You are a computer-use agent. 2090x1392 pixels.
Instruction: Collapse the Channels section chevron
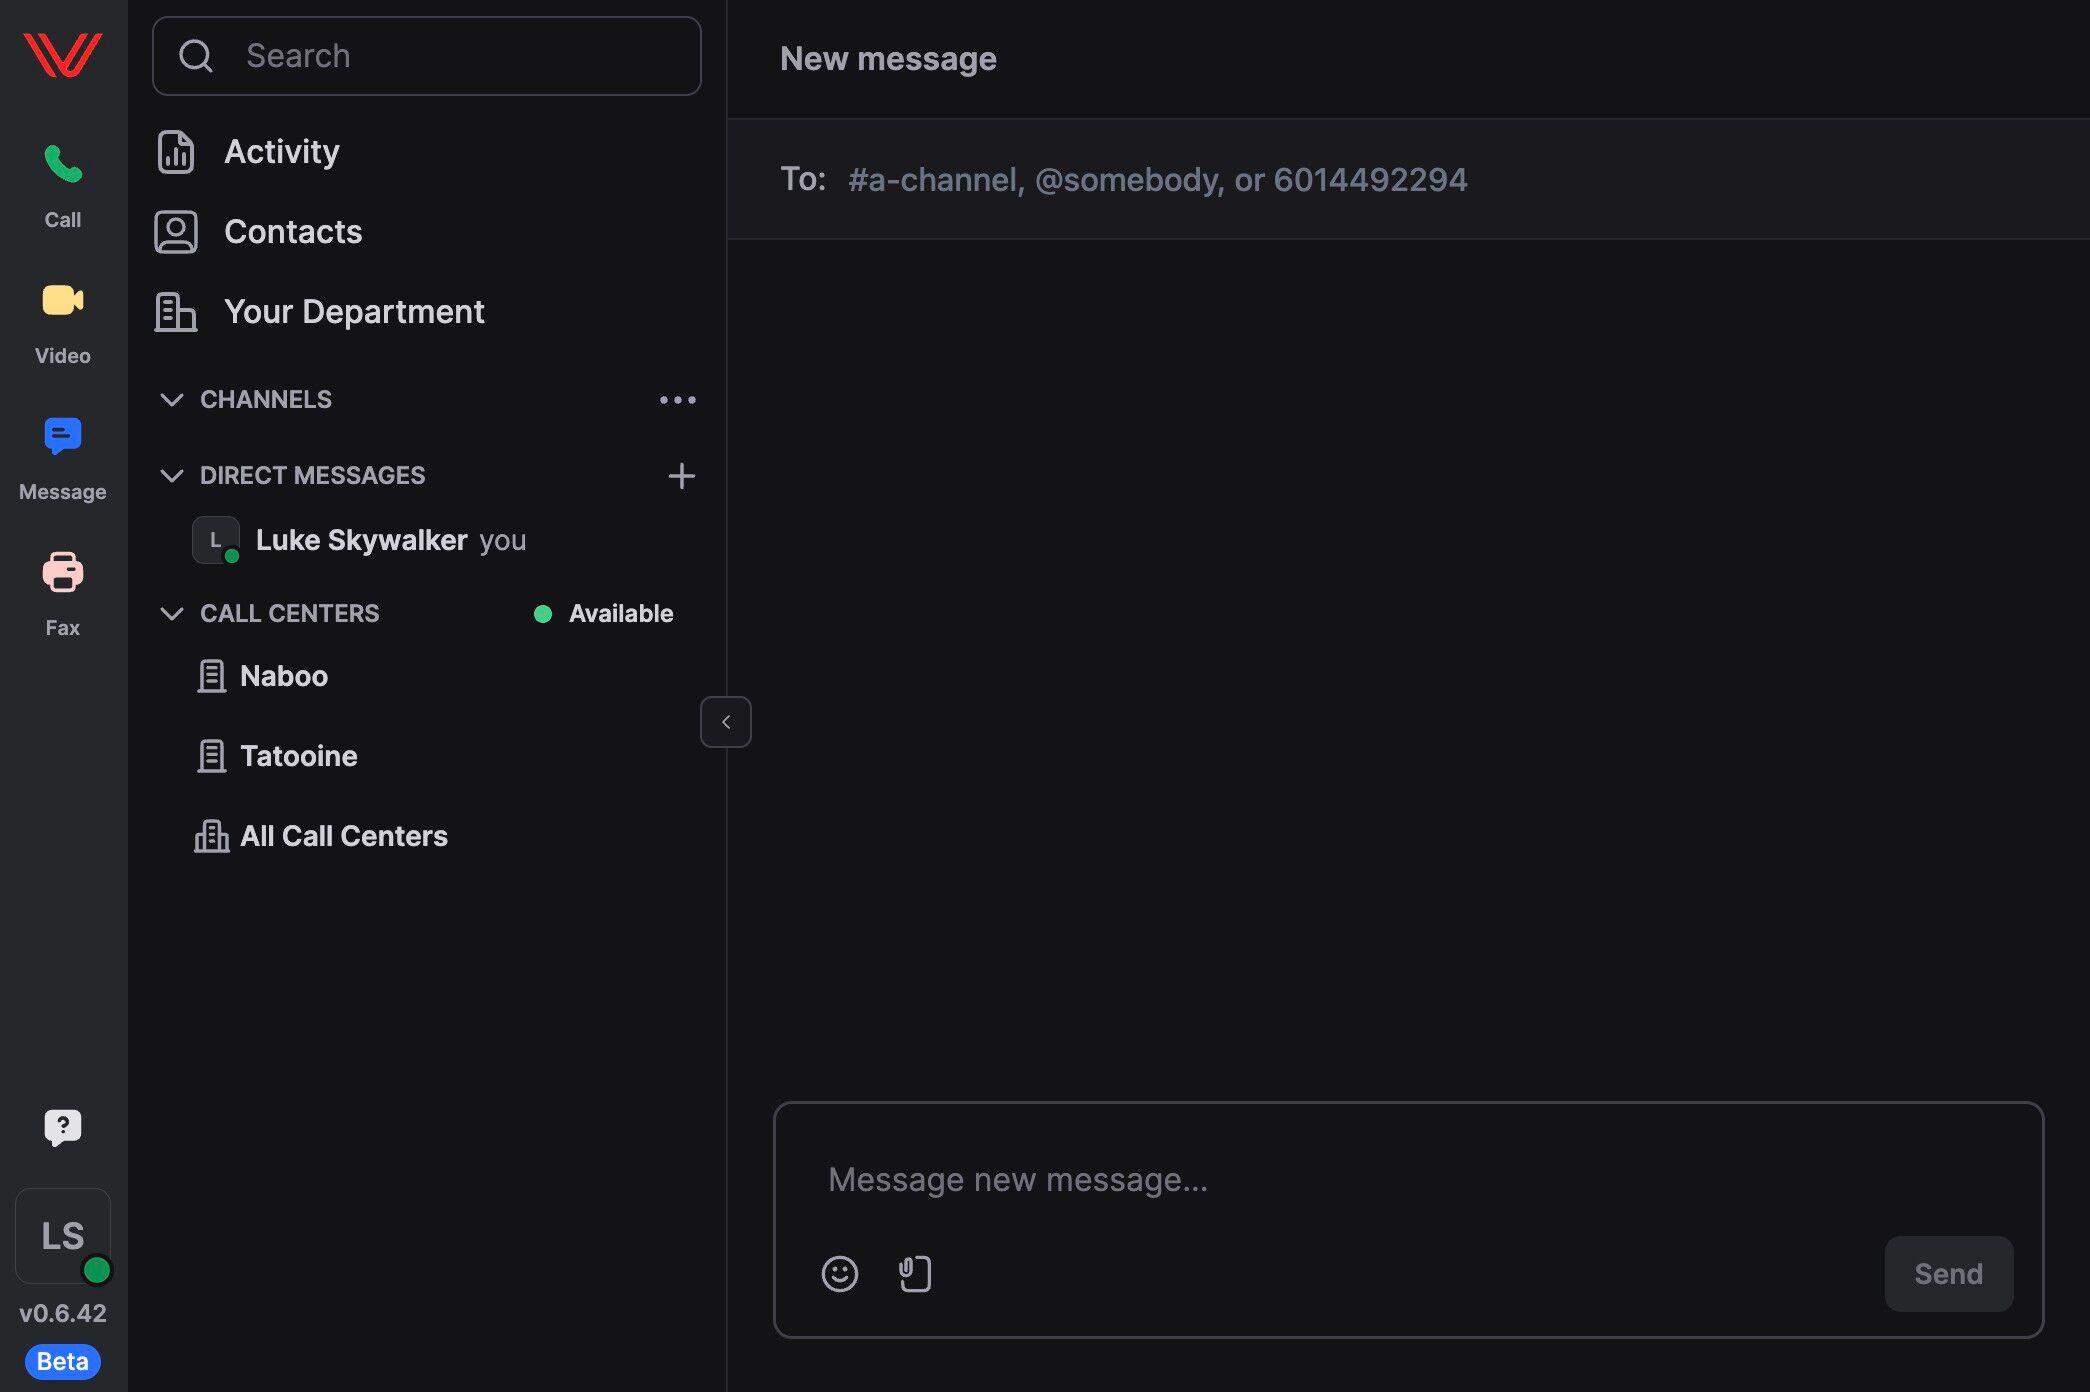(172, 400)
